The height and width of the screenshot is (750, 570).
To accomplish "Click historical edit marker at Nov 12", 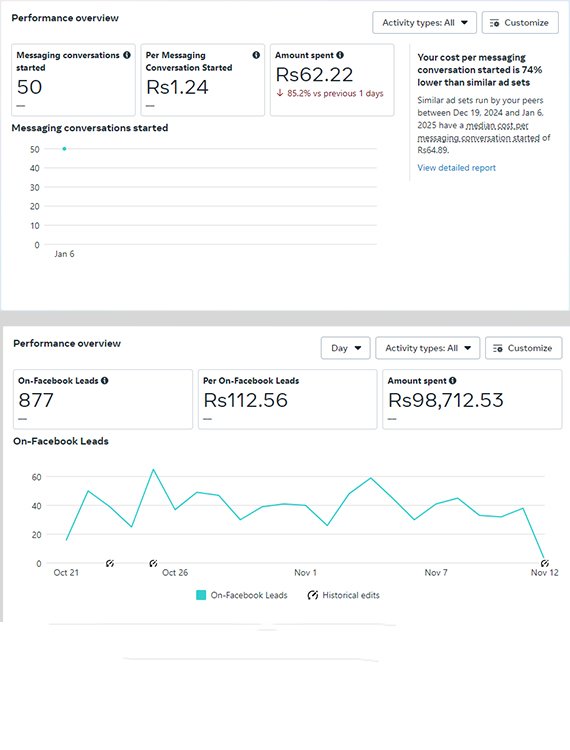I will [x=545, y=563].
